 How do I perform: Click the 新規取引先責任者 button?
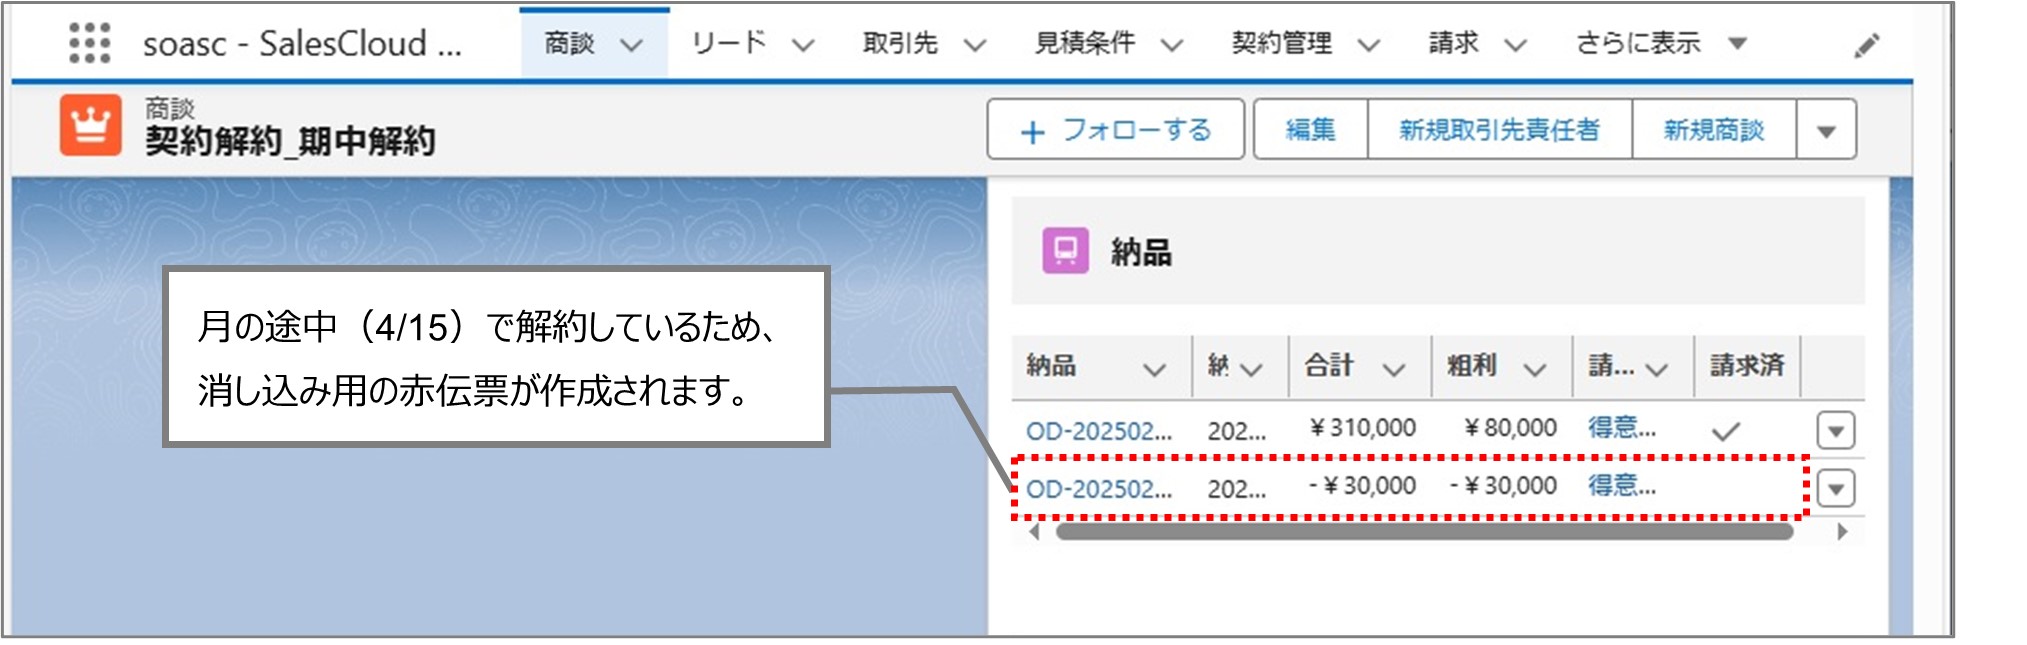pos(1500,129)
